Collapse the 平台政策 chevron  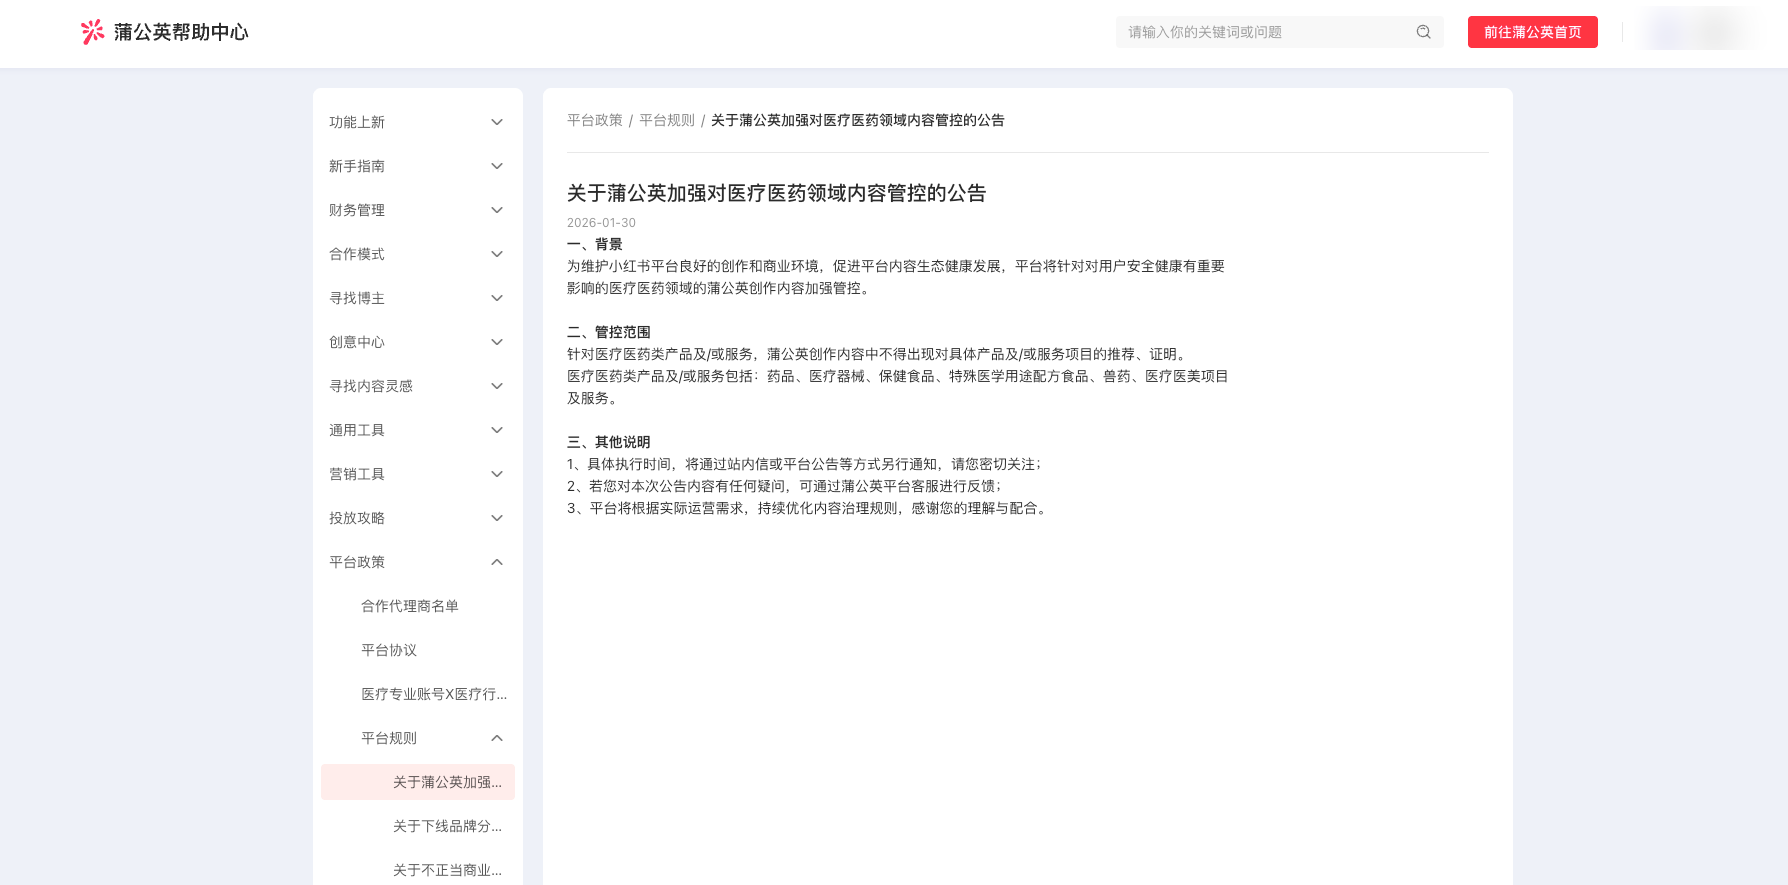(x=497, y=562)
